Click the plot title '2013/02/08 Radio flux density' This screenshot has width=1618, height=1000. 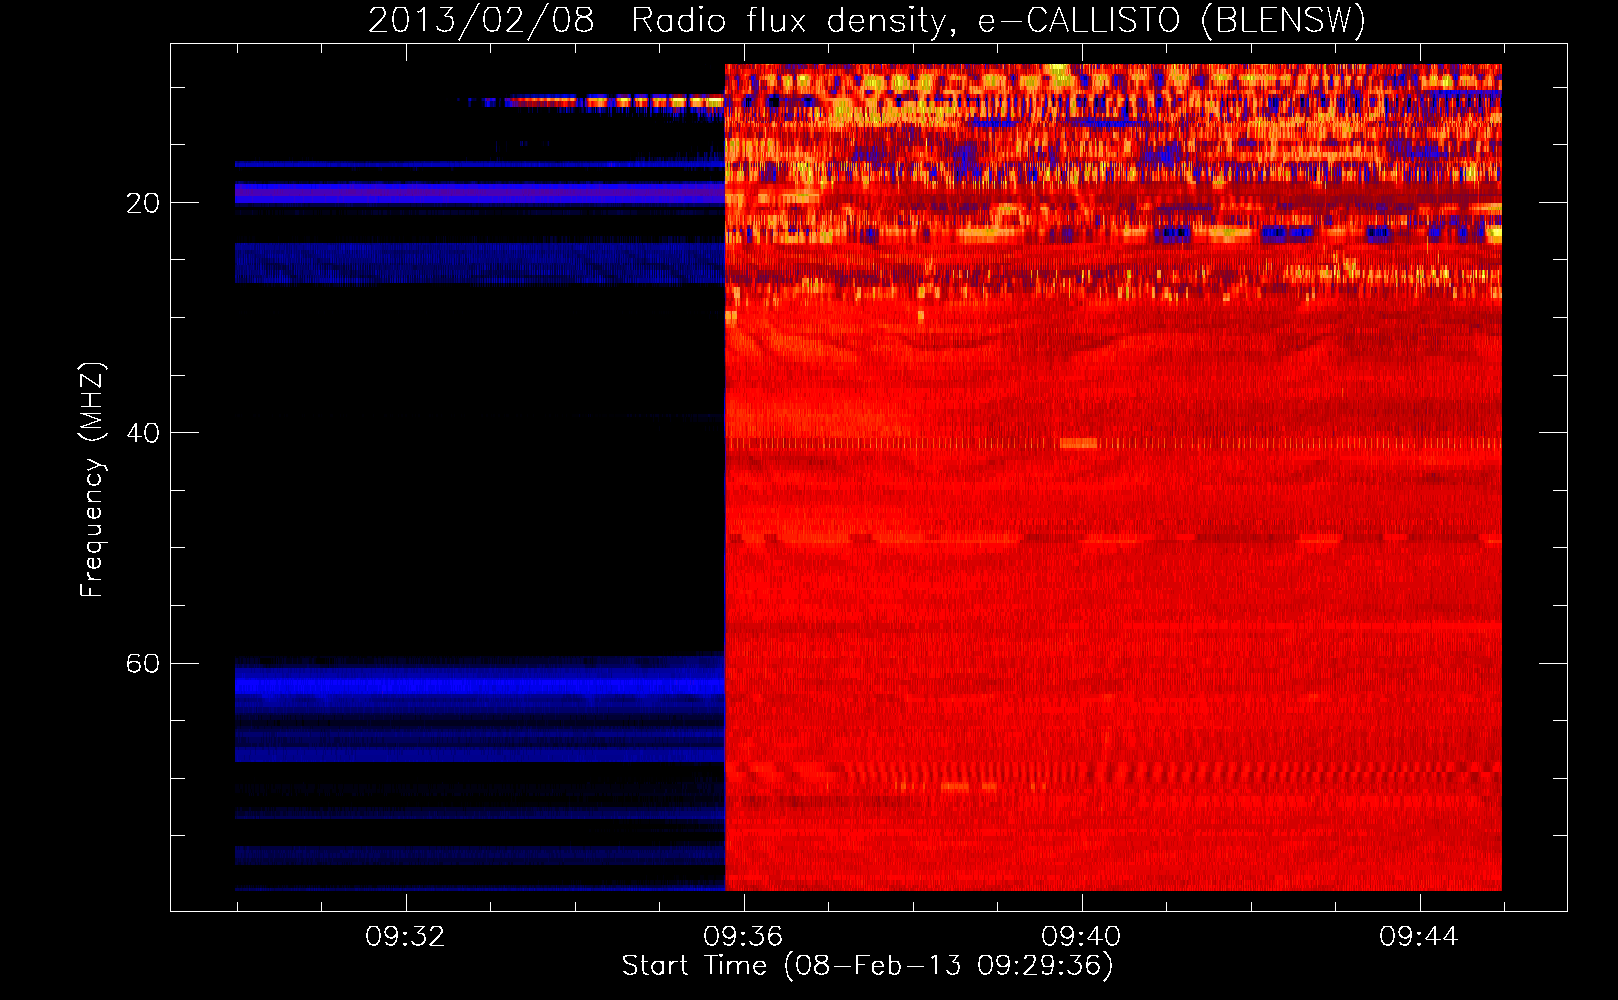tap(659, 21)
